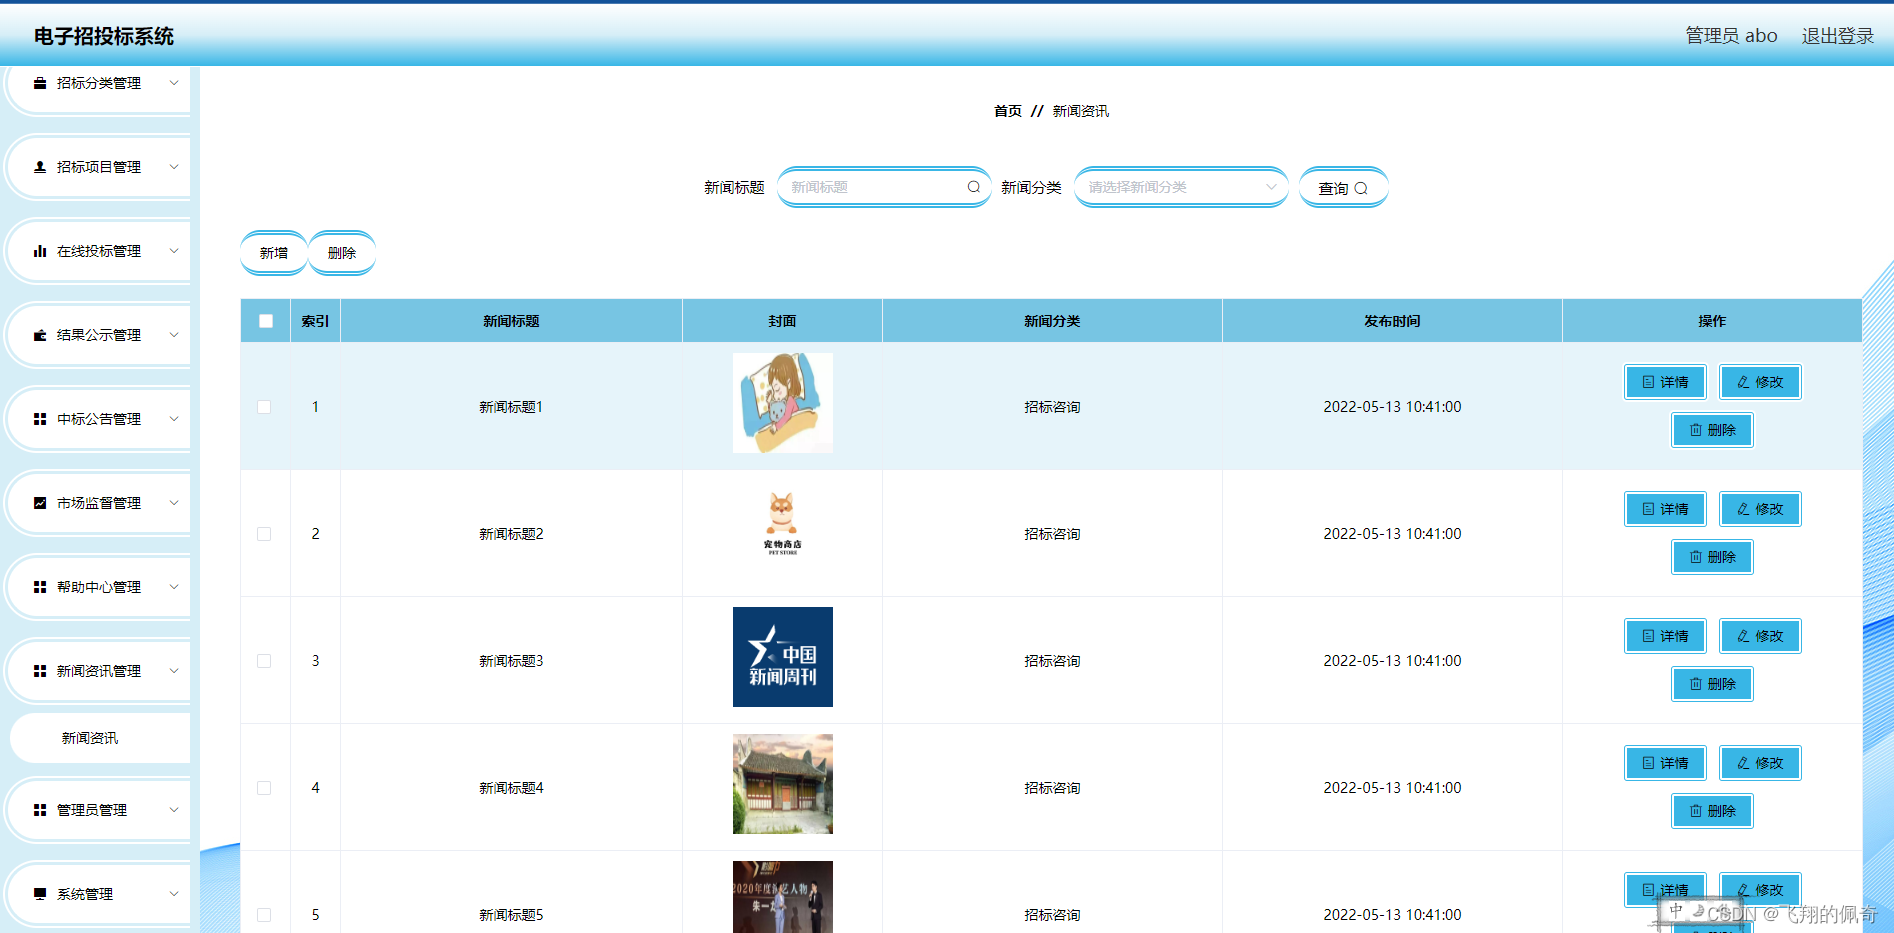Viewport: 1894px width, 933px height.
Task: Click the 新增 button
Action: click(273, 253)
